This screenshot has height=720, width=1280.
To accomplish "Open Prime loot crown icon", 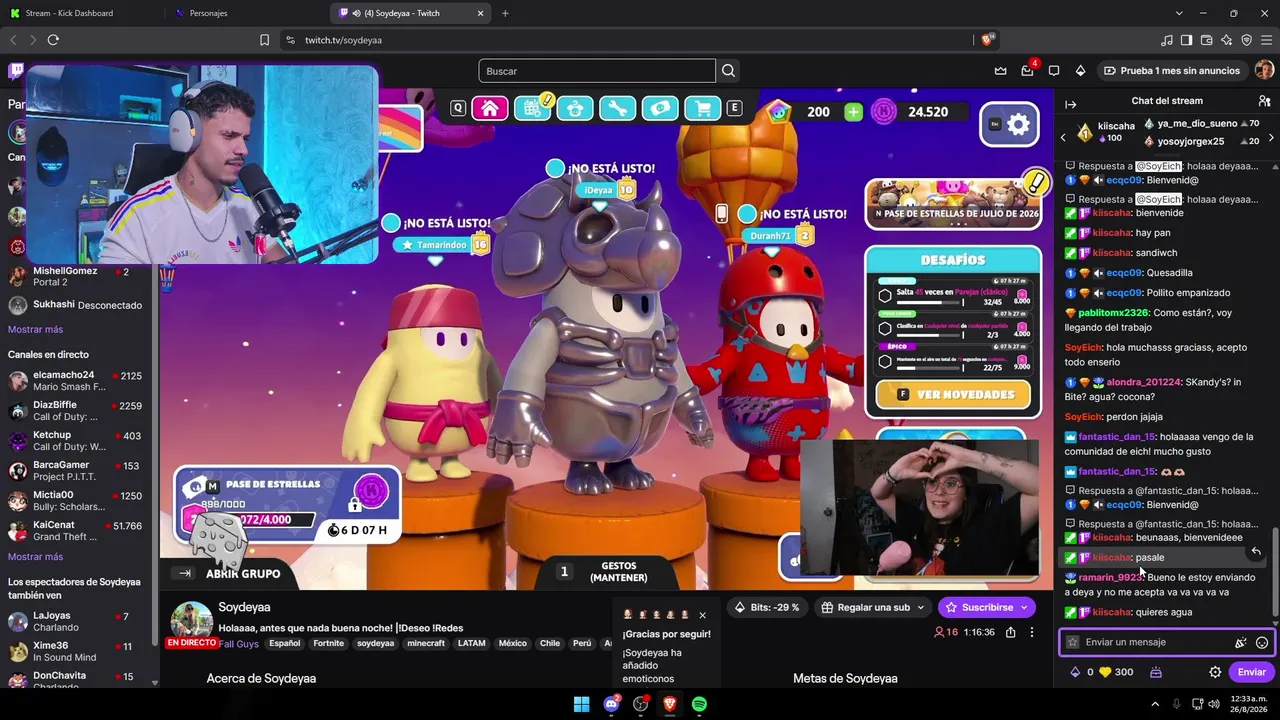I will [1001, 71].
